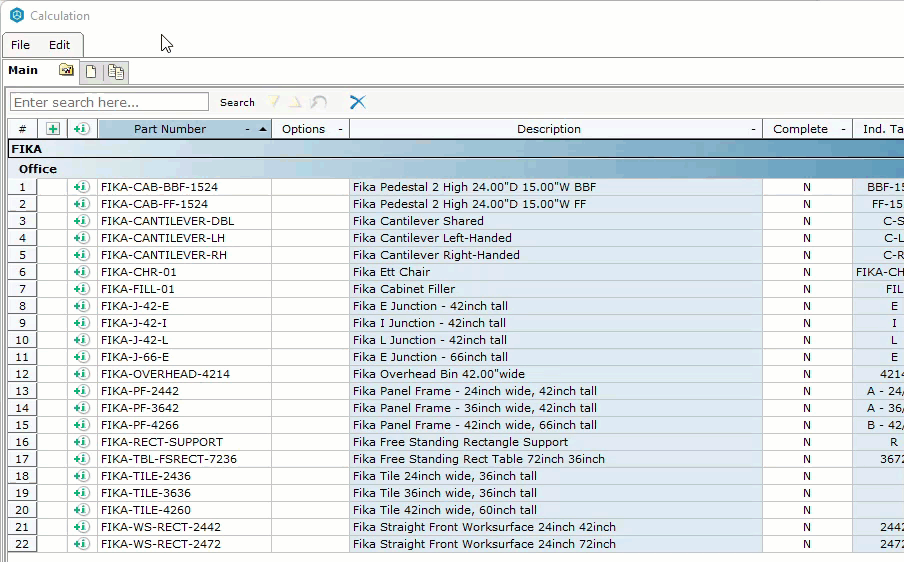Click info icon for FIKA-J-42-I
The height and width of the screenshot is (562, 904).
point(82,323)
